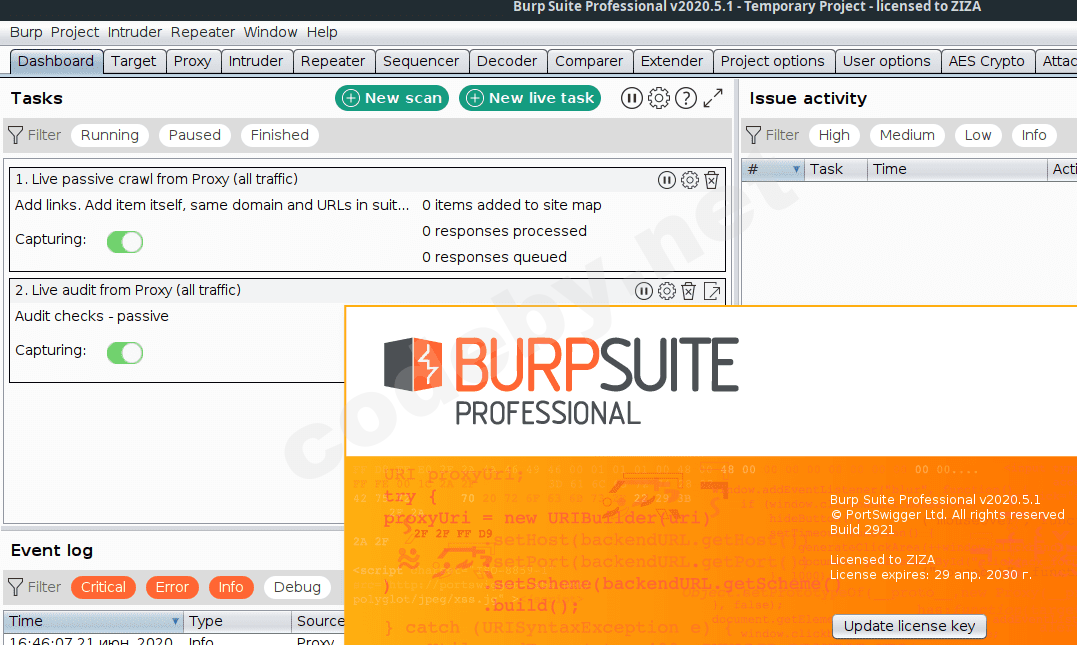The width and height of the screenshot is (1077, 645).
Task: Open the Window menu
Action: [x=271, y=32]
